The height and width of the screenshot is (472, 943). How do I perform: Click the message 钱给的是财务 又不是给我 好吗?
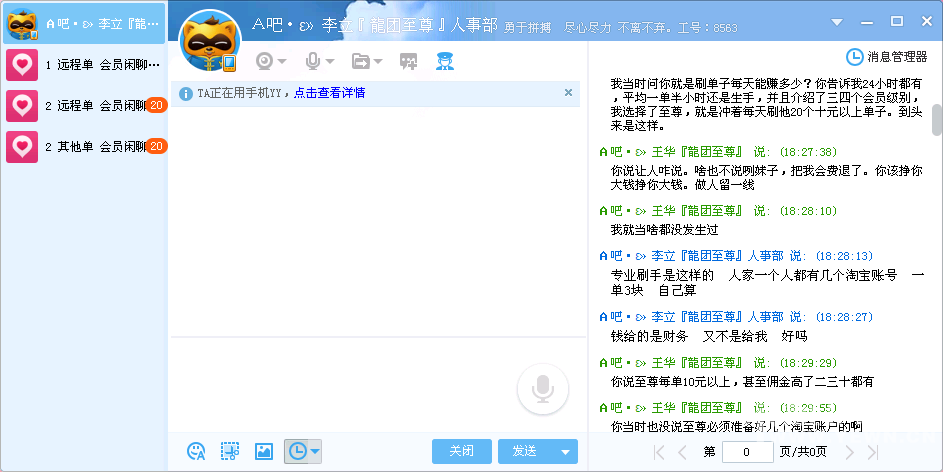(708, 337)
